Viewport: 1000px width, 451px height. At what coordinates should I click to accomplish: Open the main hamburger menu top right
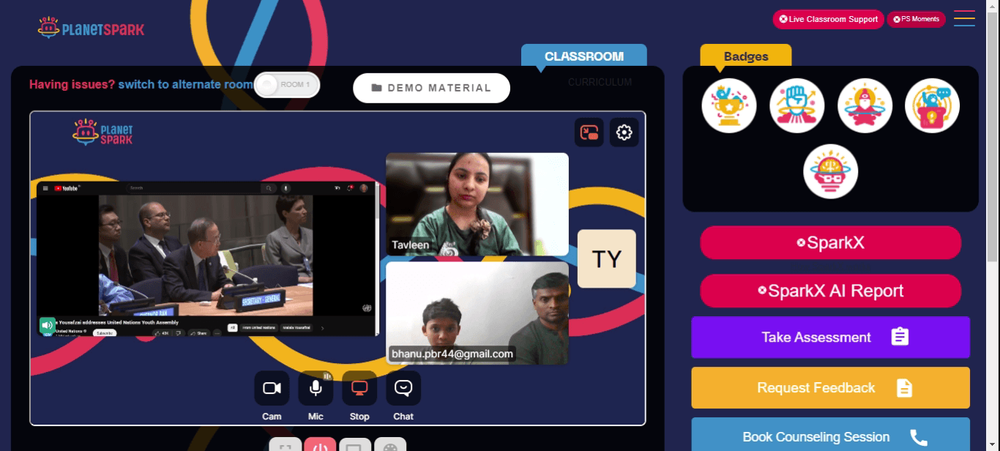(964, 18)
